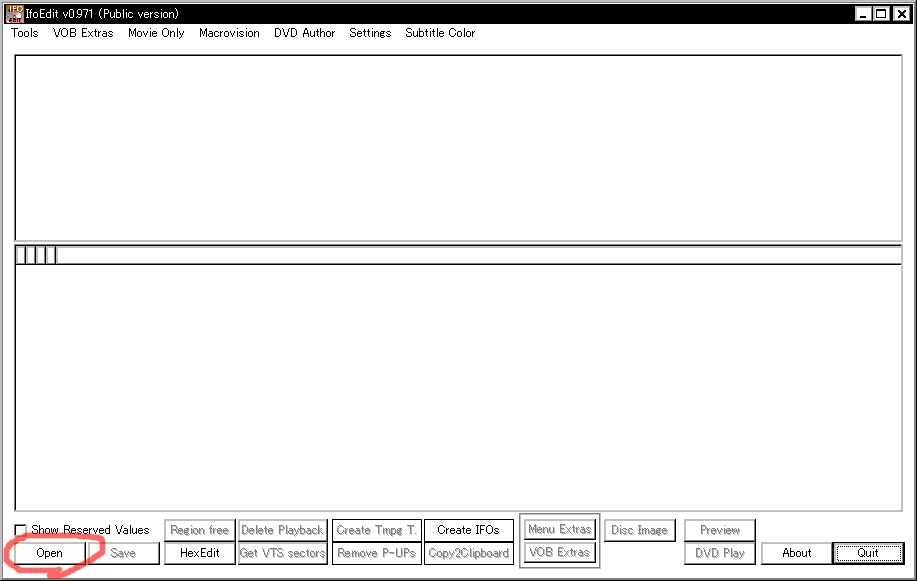
Task: Click the Preview button
Action: [720, 530]
